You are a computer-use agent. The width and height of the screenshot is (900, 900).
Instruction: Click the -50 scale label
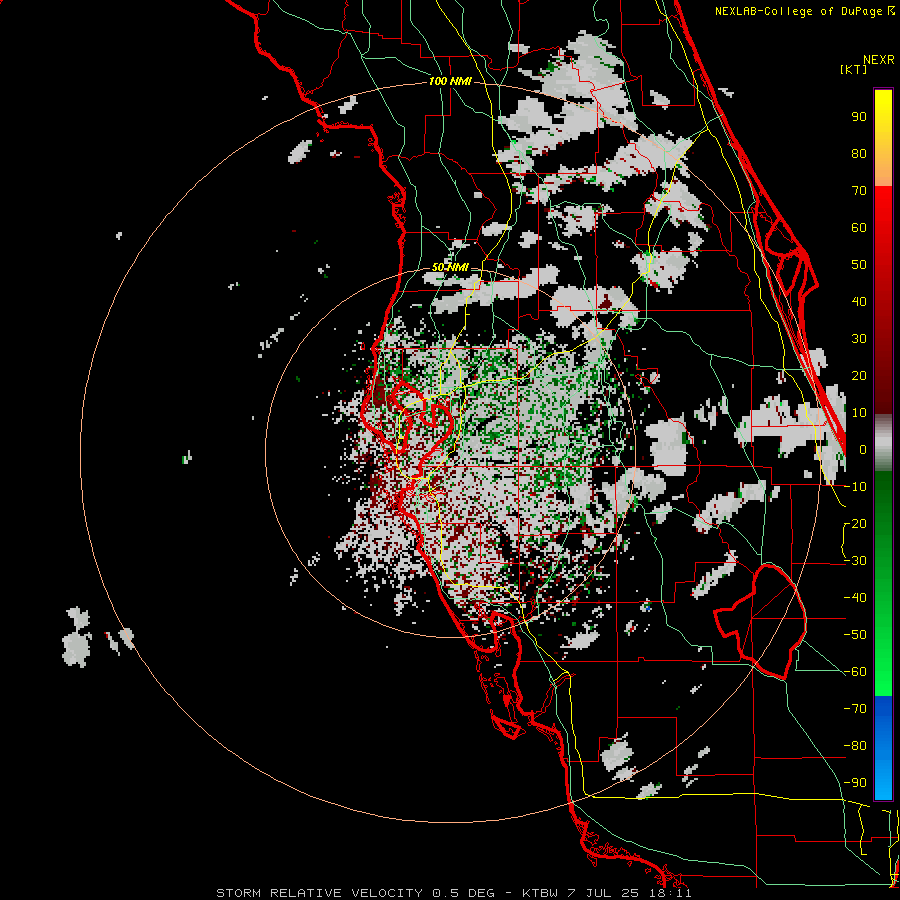pos(855,635)
